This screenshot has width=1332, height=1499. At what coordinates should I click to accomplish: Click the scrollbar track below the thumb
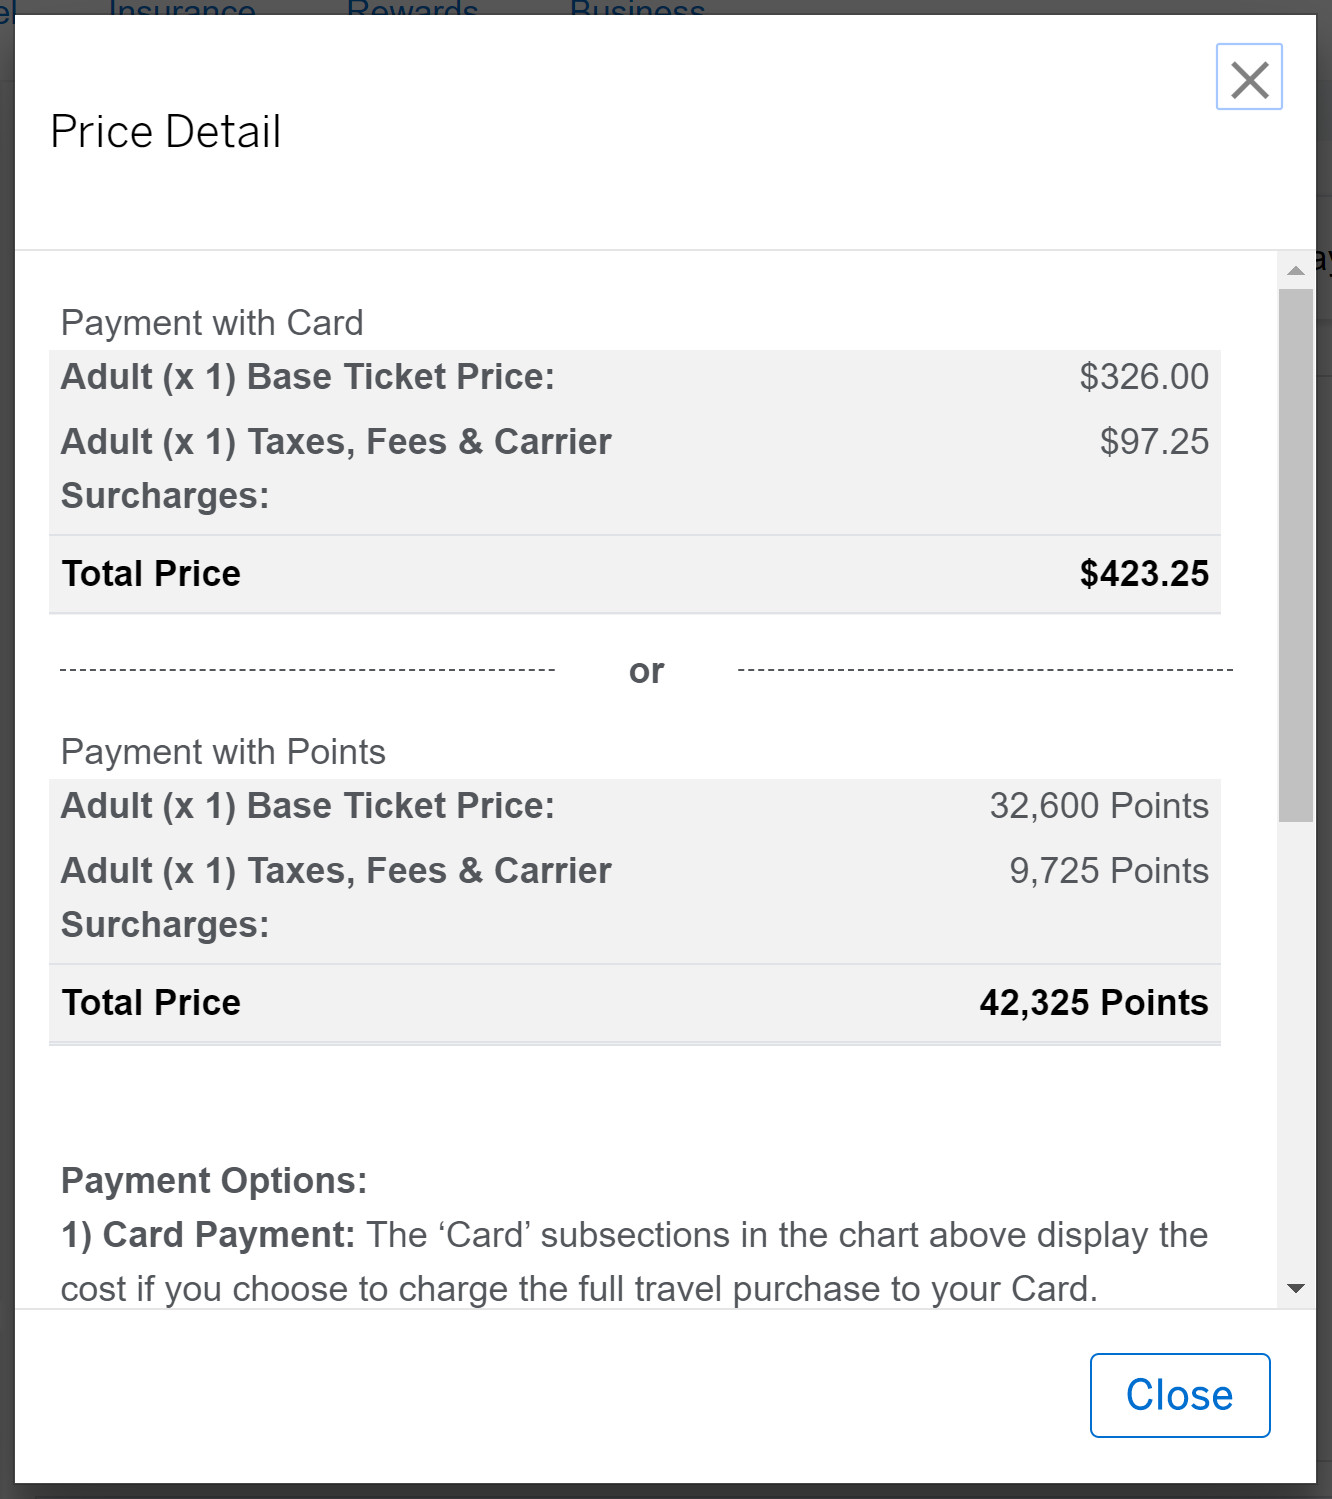point(1296,1050)
